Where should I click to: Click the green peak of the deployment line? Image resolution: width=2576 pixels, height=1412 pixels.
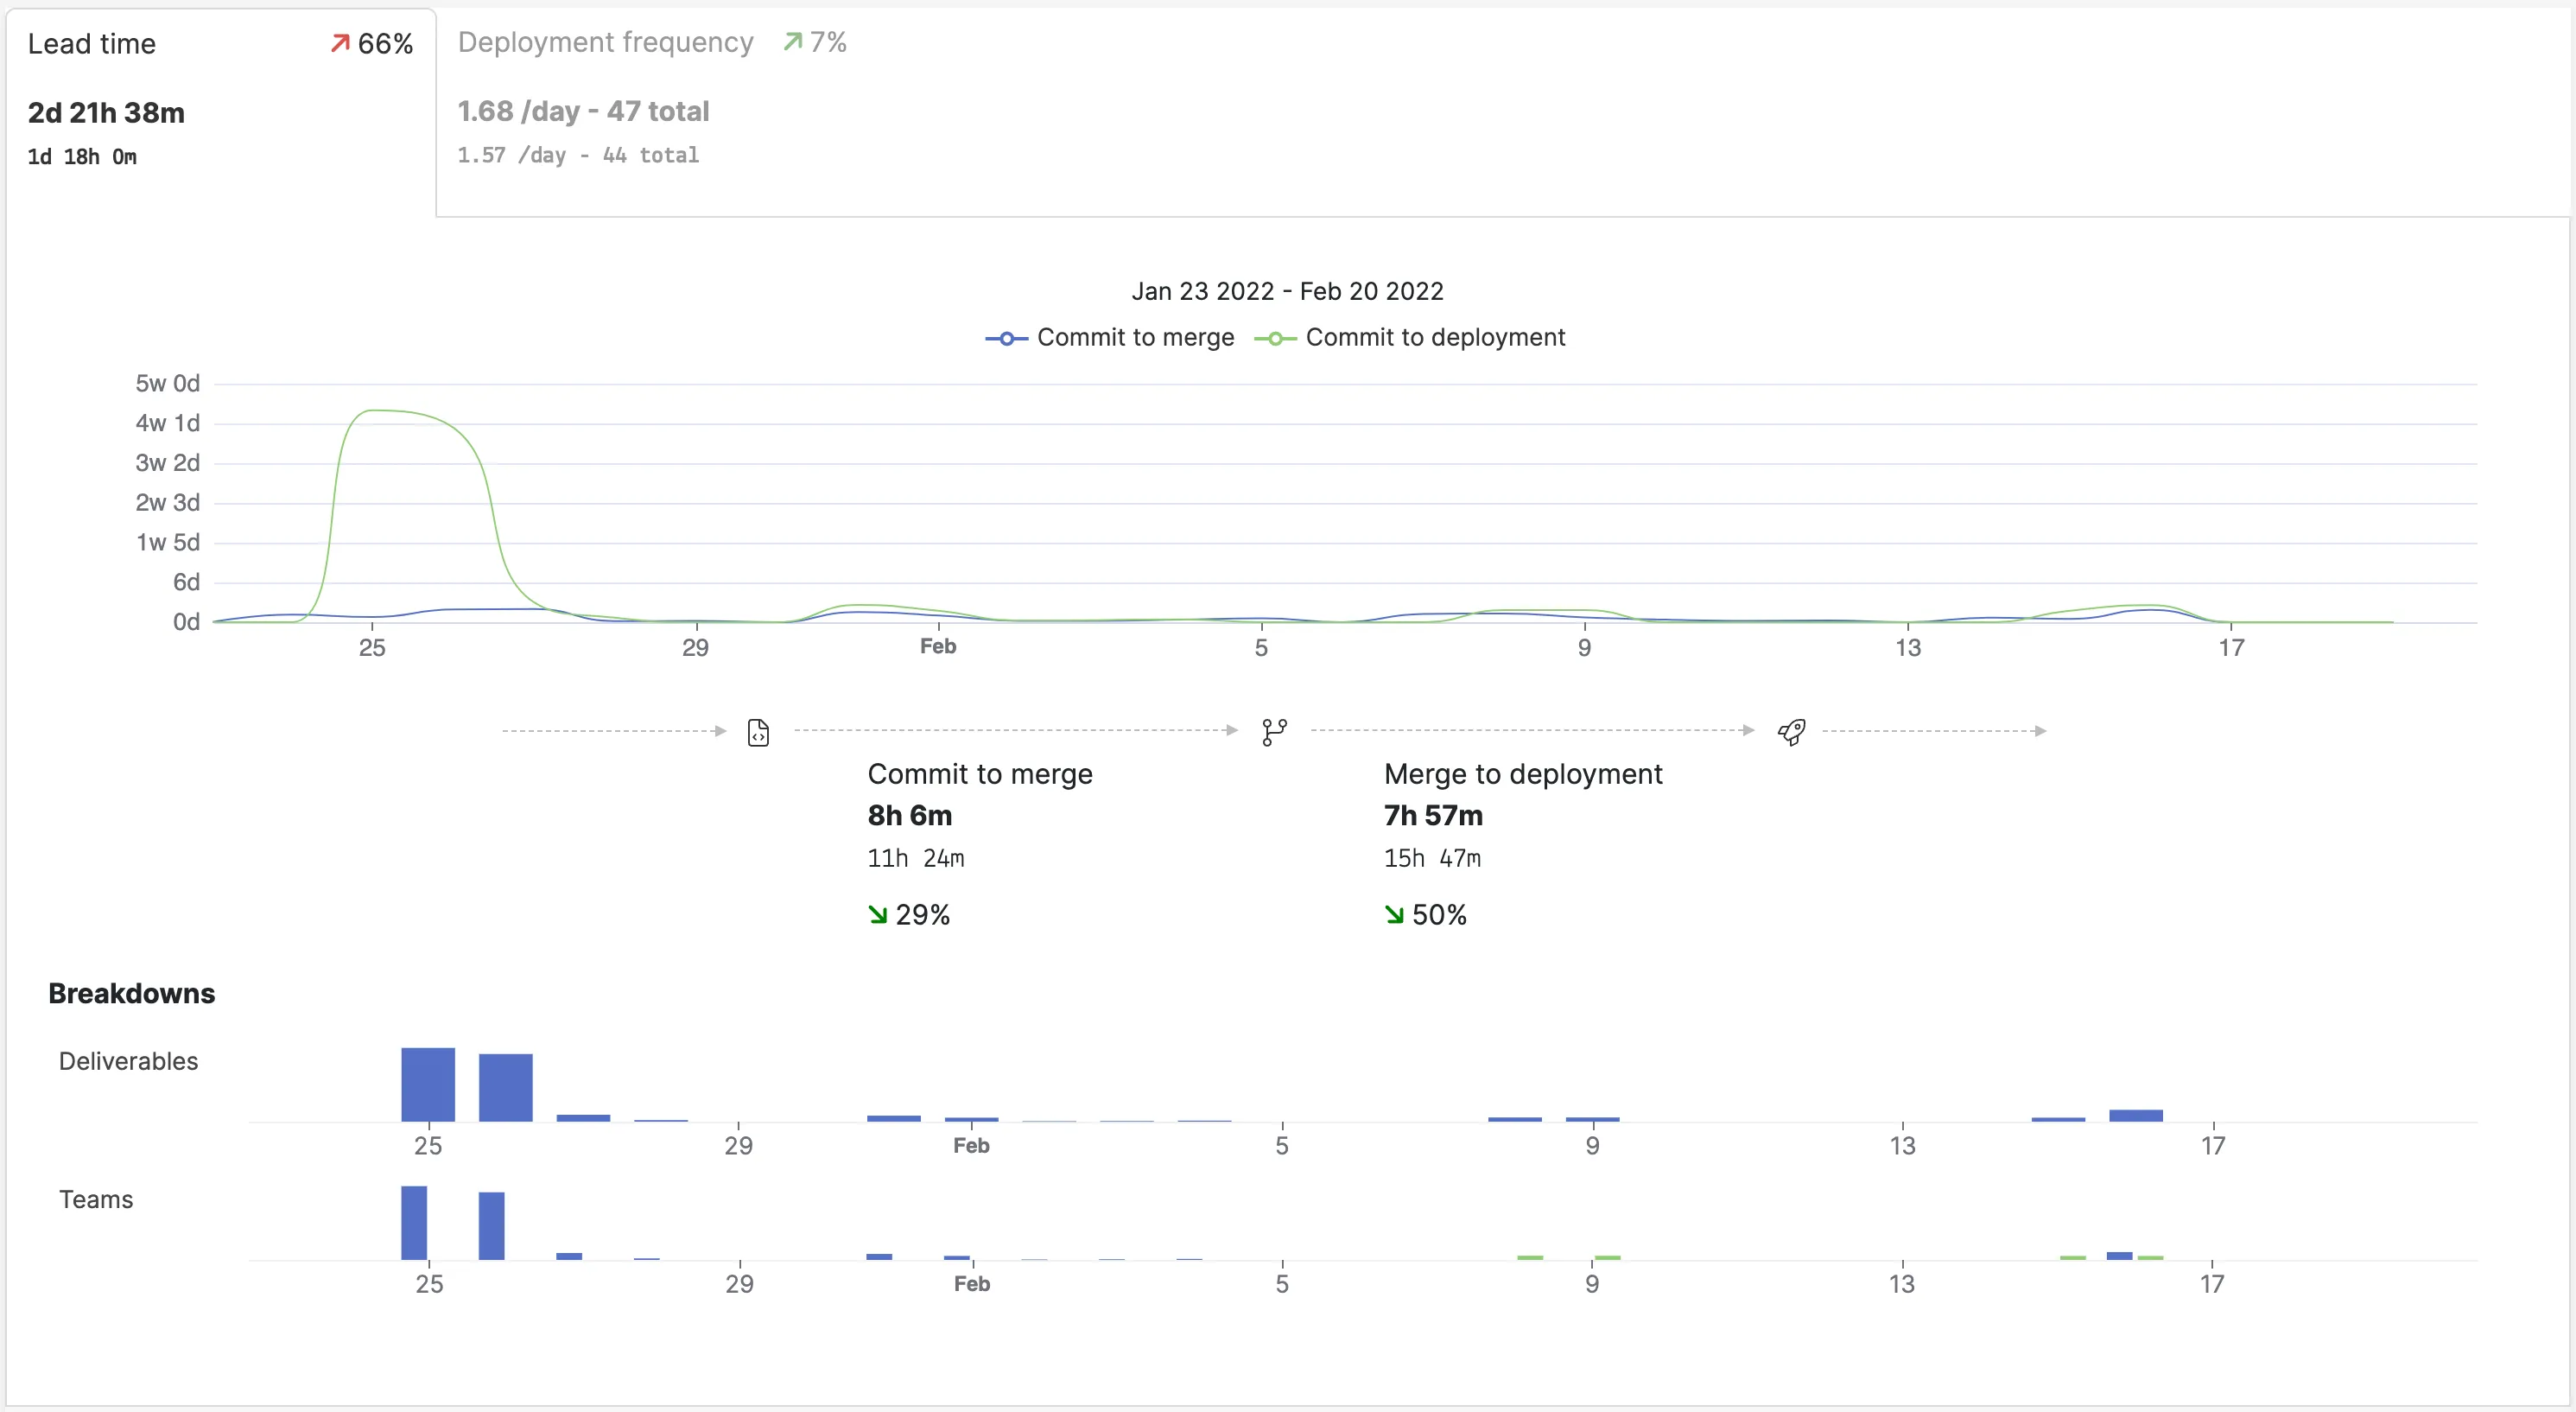(373, 410)
